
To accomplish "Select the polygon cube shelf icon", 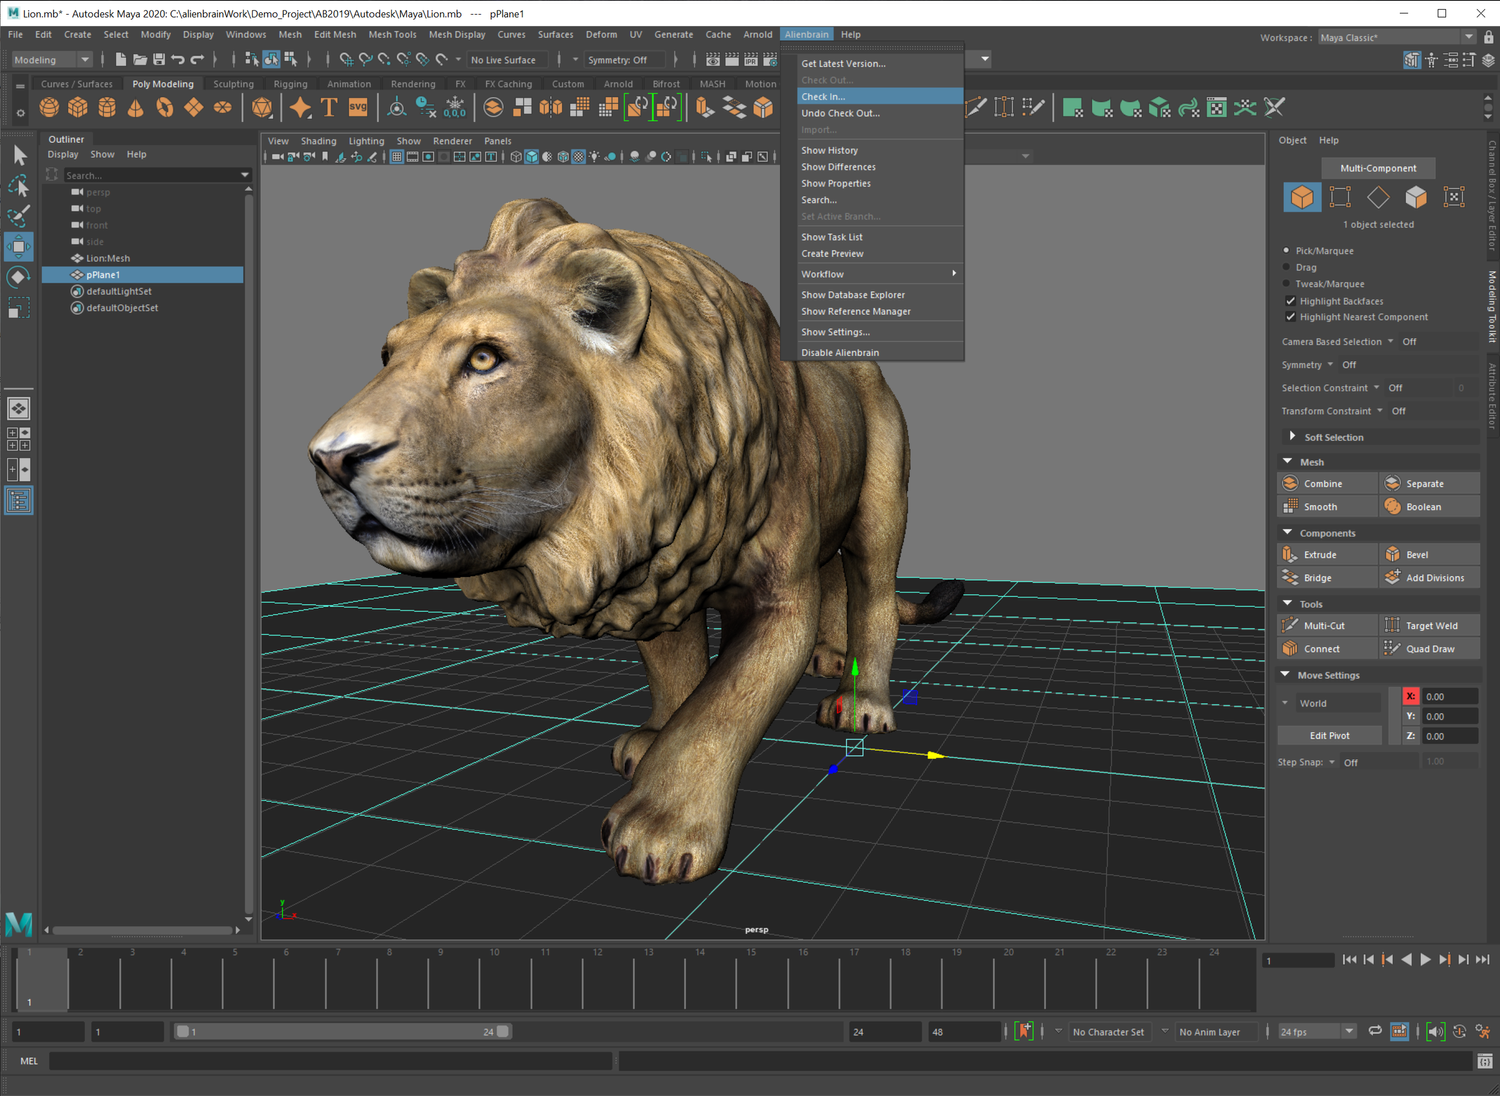I will point(77,107).
